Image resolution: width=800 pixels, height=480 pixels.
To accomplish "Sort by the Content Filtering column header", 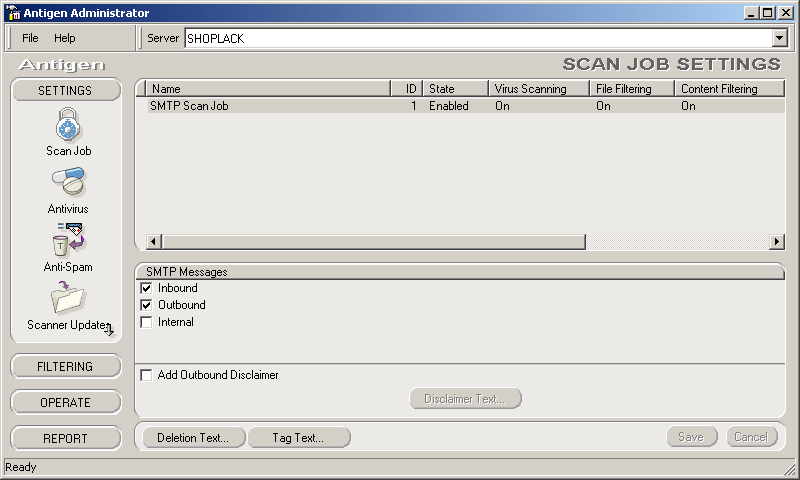I will pyautogui.click(x=730, y=89).
